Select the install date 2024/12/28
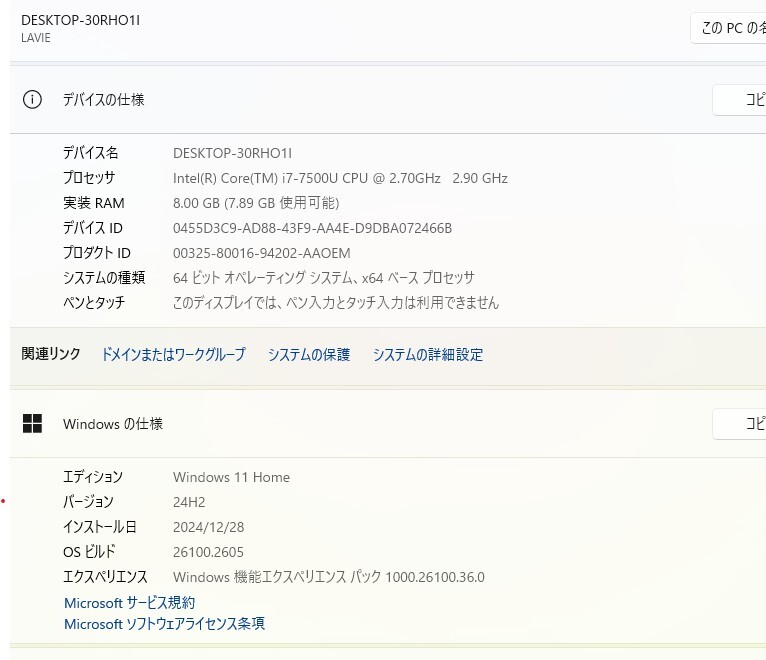766x660 pixels. tap(208, 527)
